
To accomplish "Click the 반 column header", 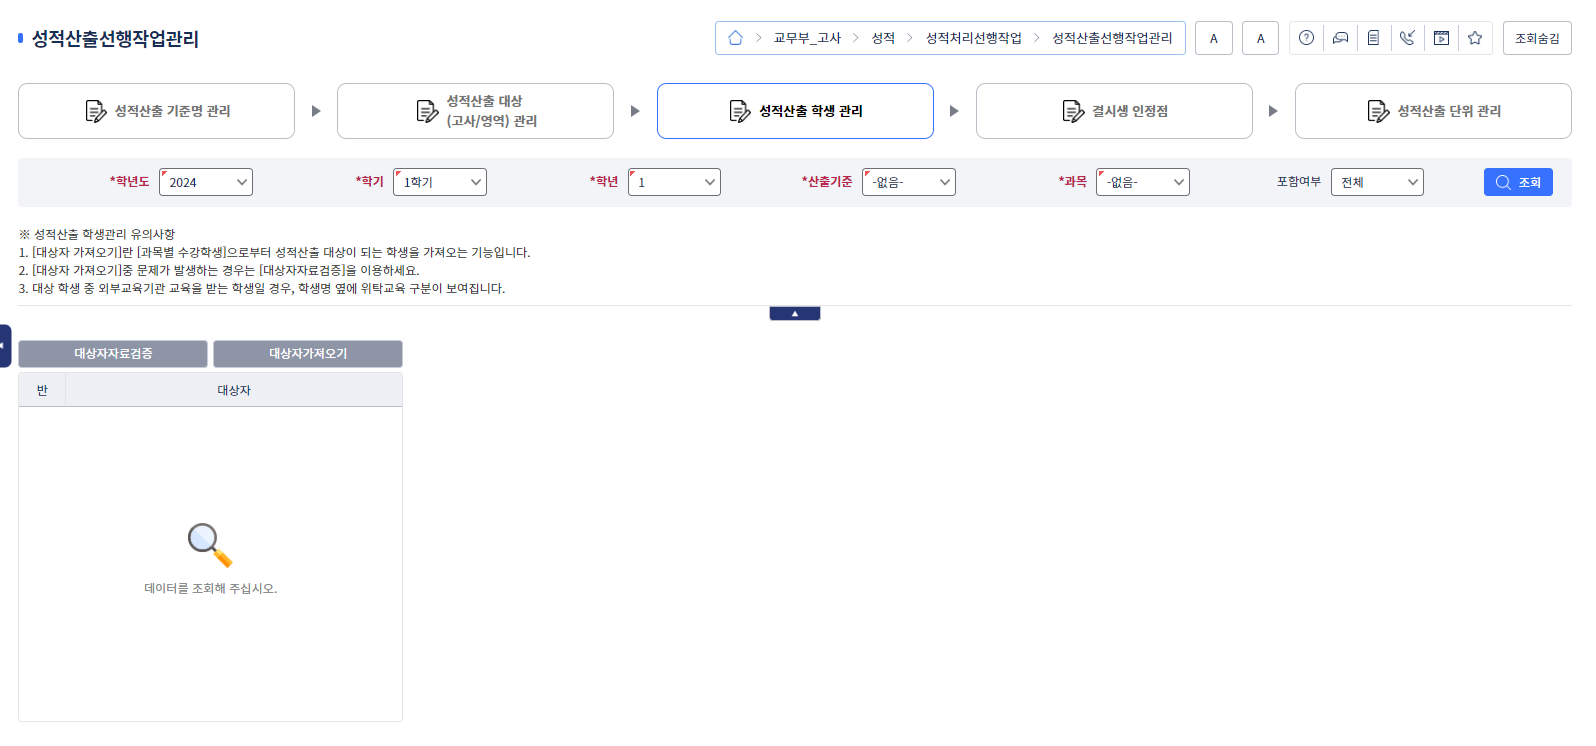I will click(42, 390).
